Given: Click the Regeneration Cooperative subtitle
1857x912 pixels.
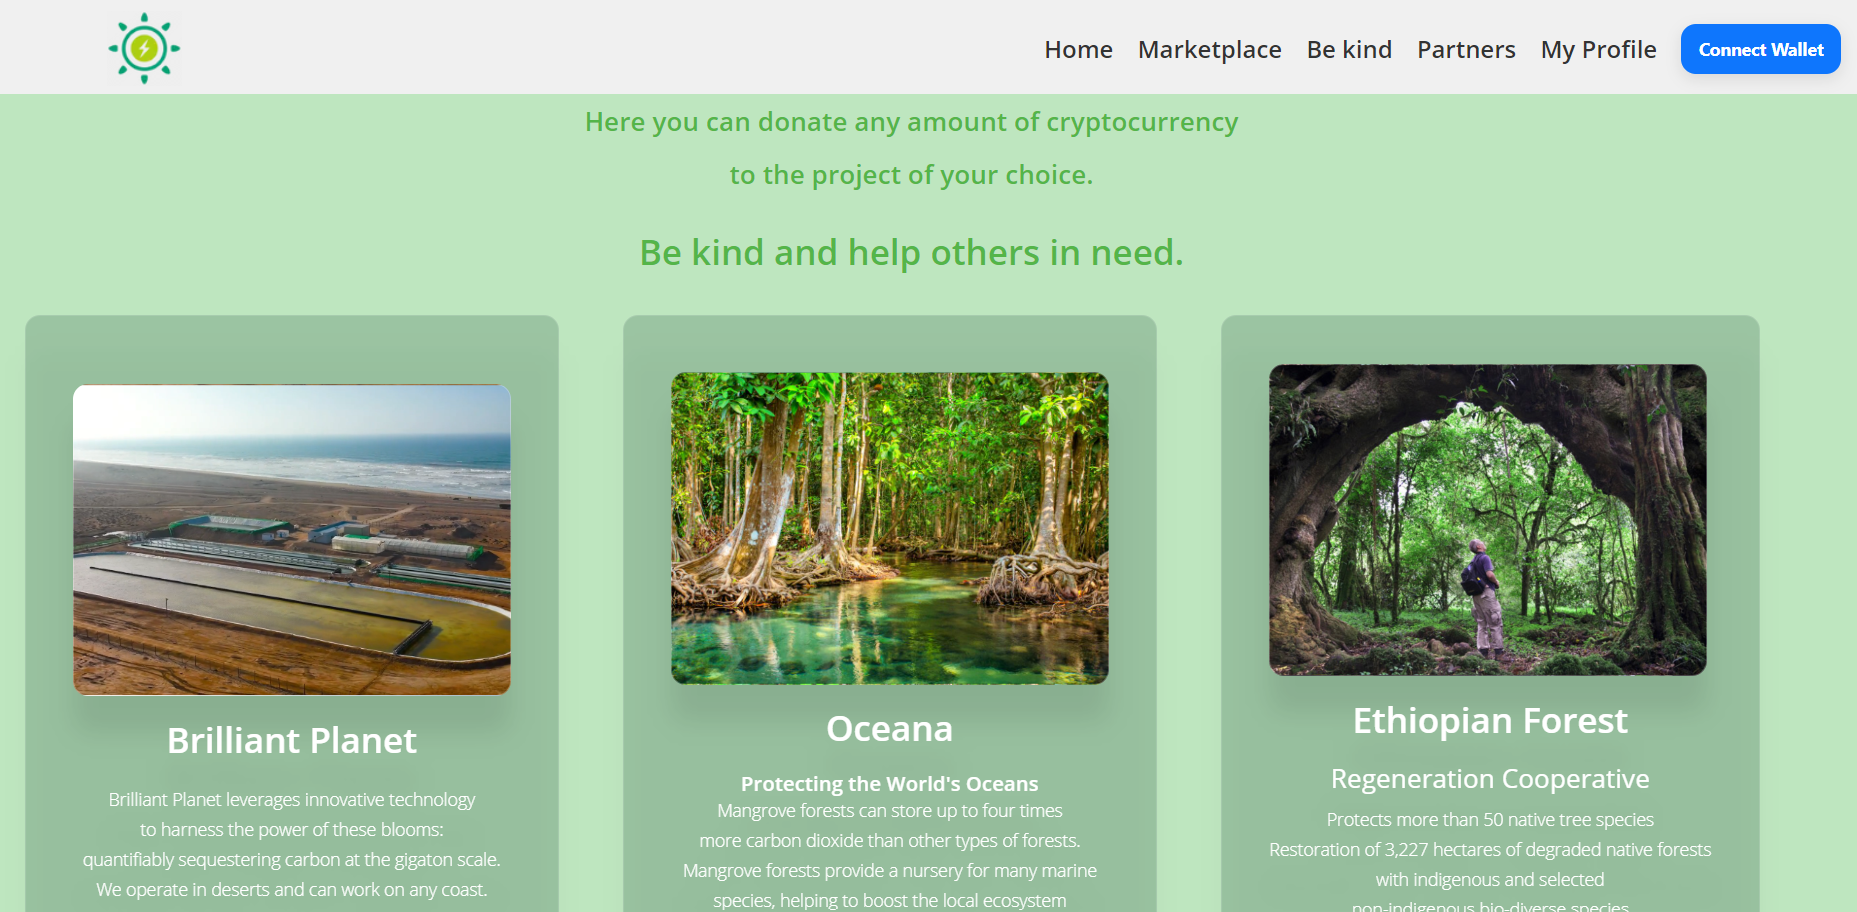Looking at the screenshot, I should (x=1490, y=778).
